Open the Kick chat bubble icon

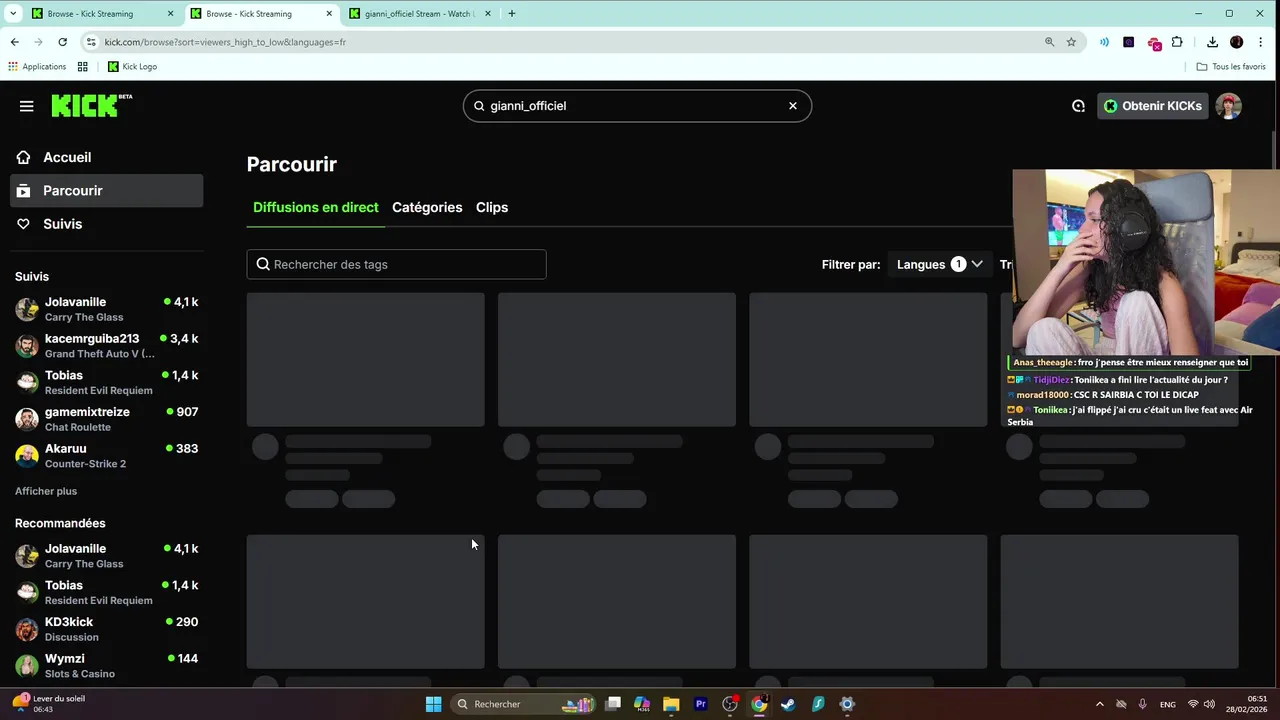click(1078, 106)
